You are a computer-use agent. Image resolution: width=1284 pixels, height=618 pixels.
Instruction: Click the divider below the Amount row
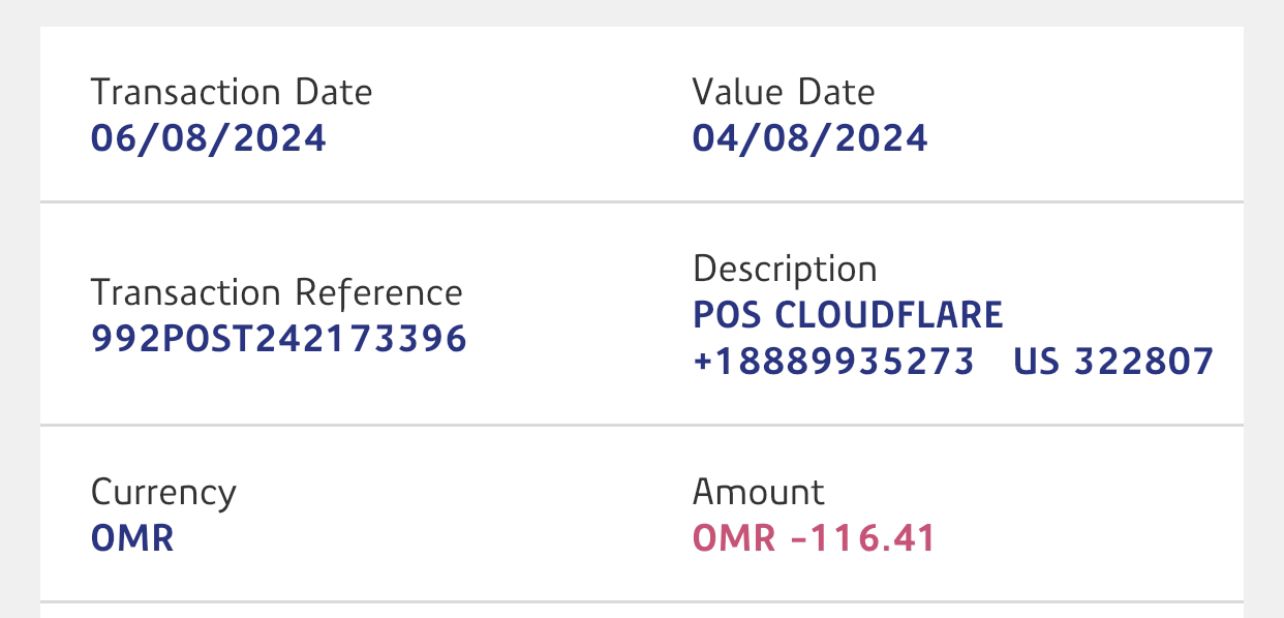[640, 602]
